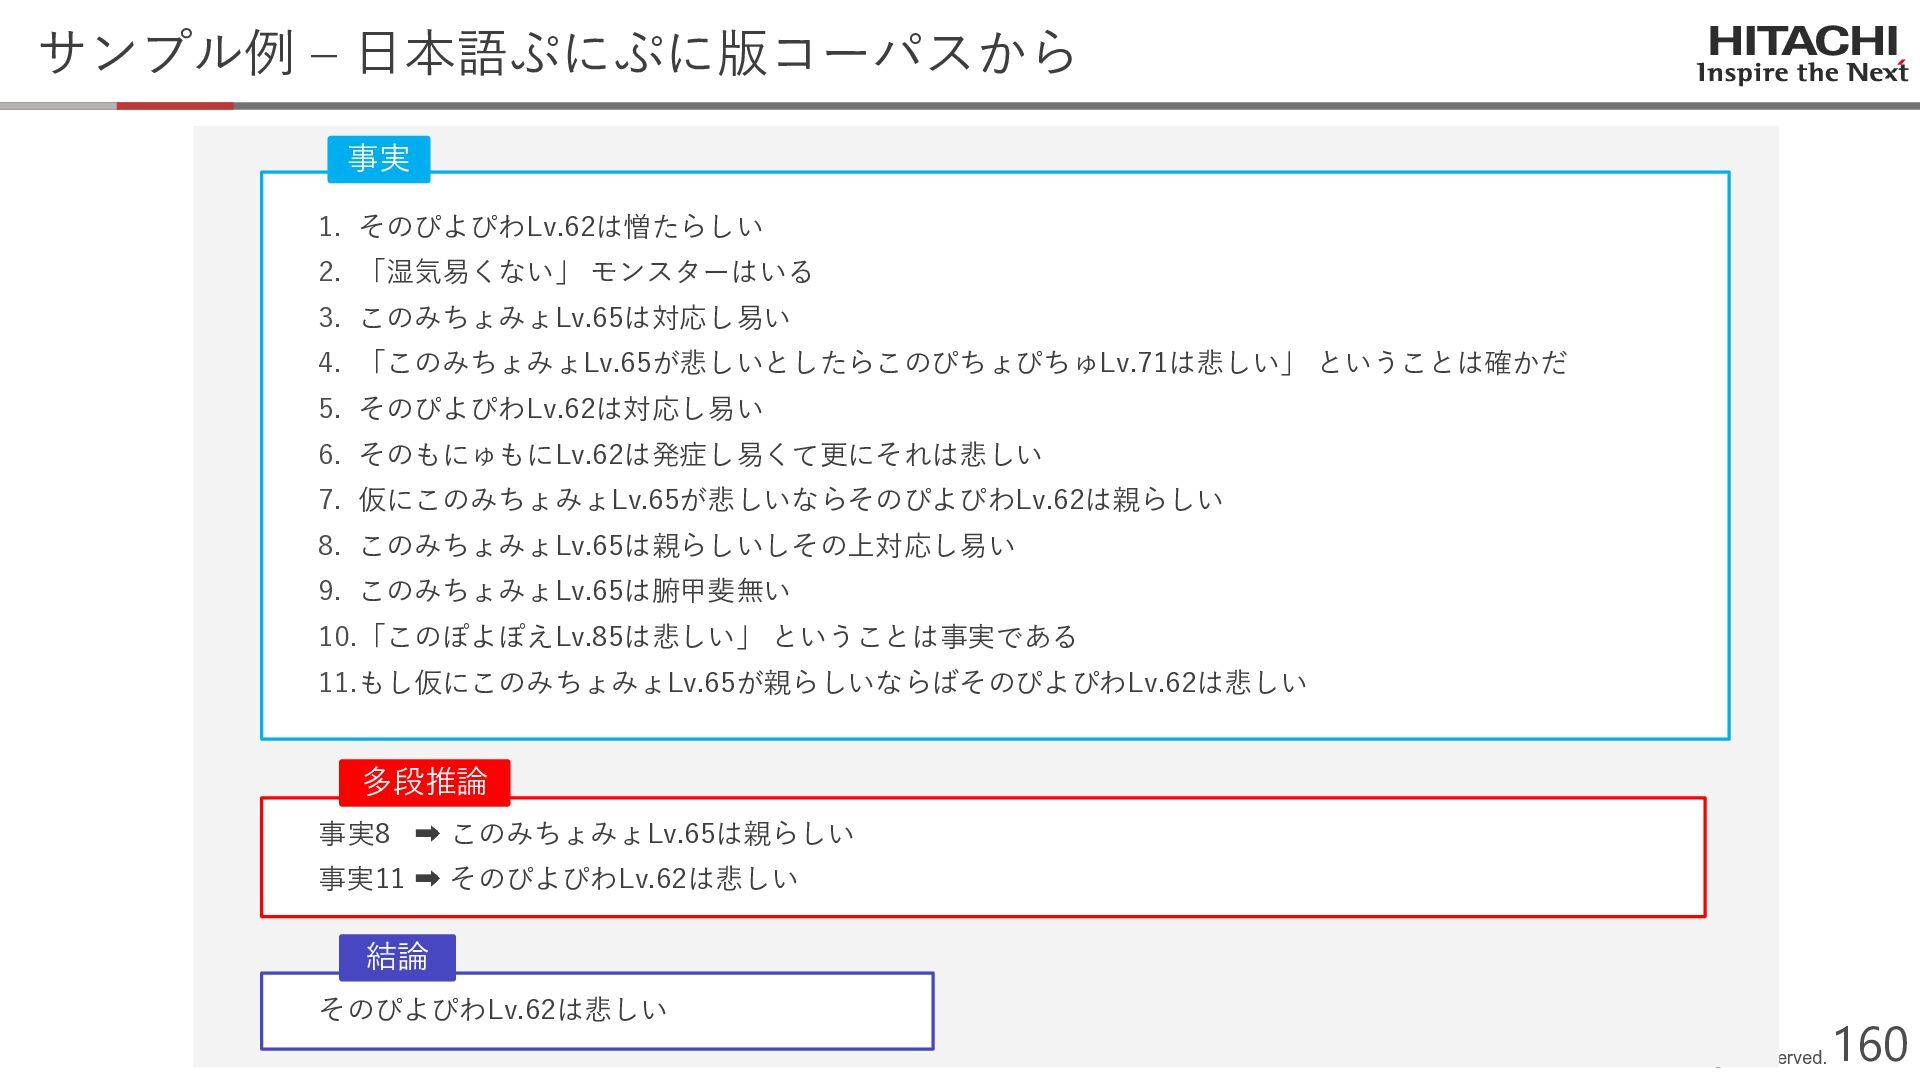1920x1080 pixels.
Task: Click the conclusion text in the purple box
Action: point(493,1009)
